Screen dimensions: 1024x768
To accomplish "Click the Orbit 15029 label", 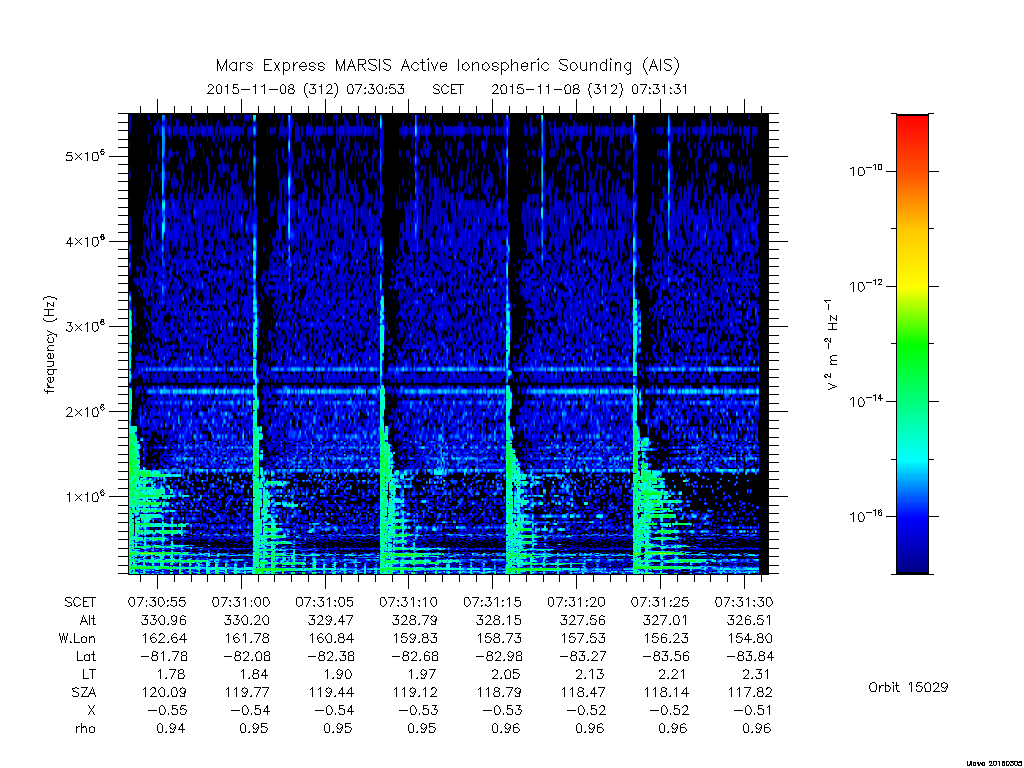I will (x=908, y=687).
